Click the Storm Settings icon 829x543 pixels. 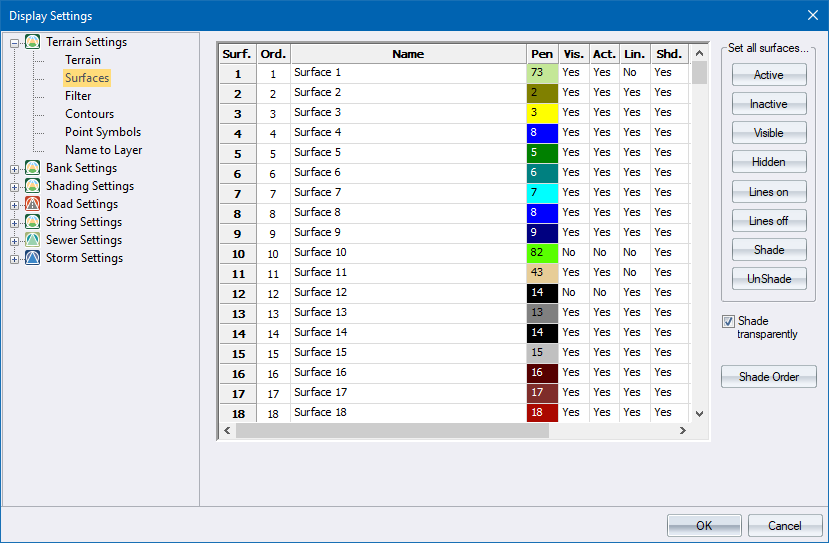click(x=33, y=258)
